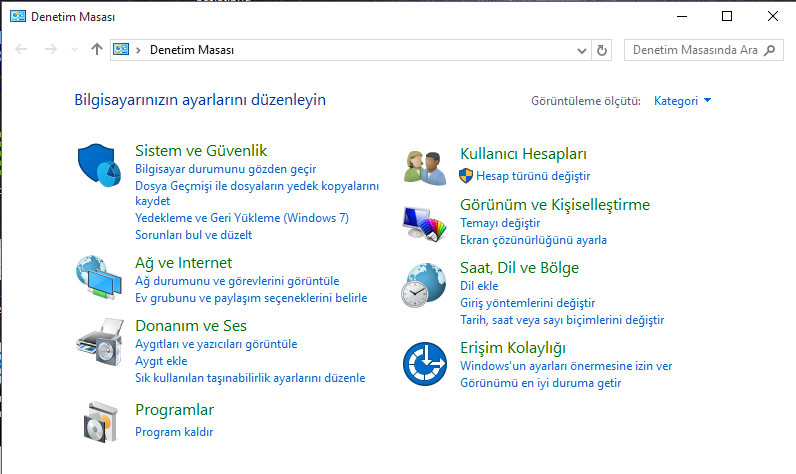The width and height of the screenshot is (796, 474).
Task: Open the Ağ ve Internet category
Action: 183,263
